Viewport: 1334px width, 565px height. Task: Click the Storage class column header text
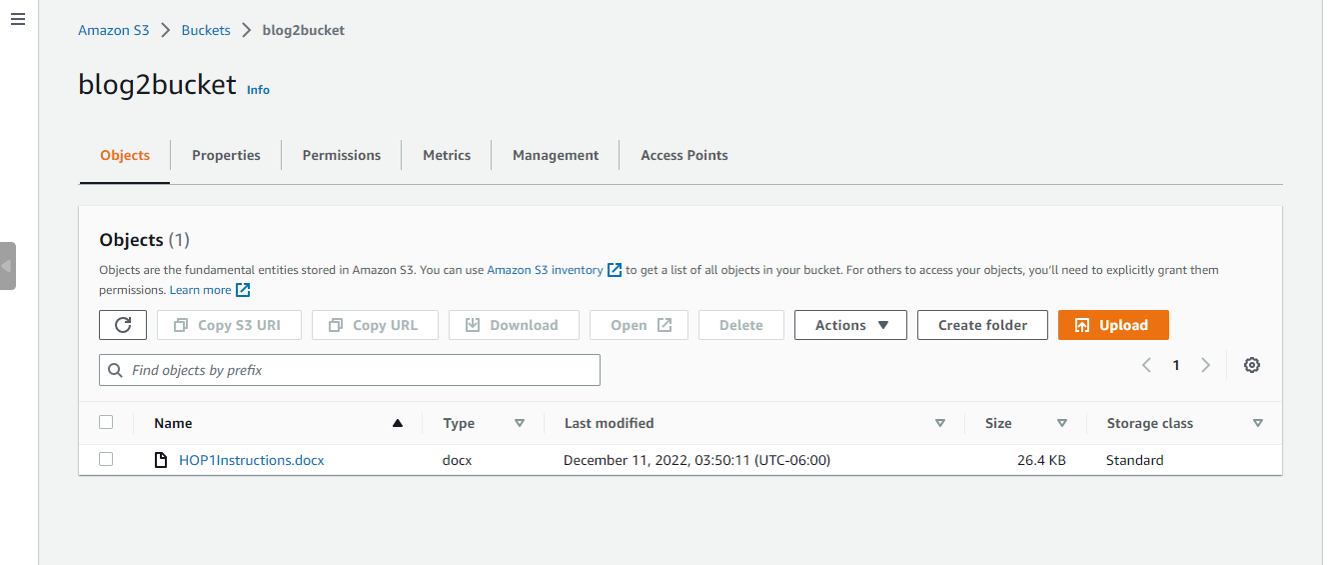pos(1150,423)
